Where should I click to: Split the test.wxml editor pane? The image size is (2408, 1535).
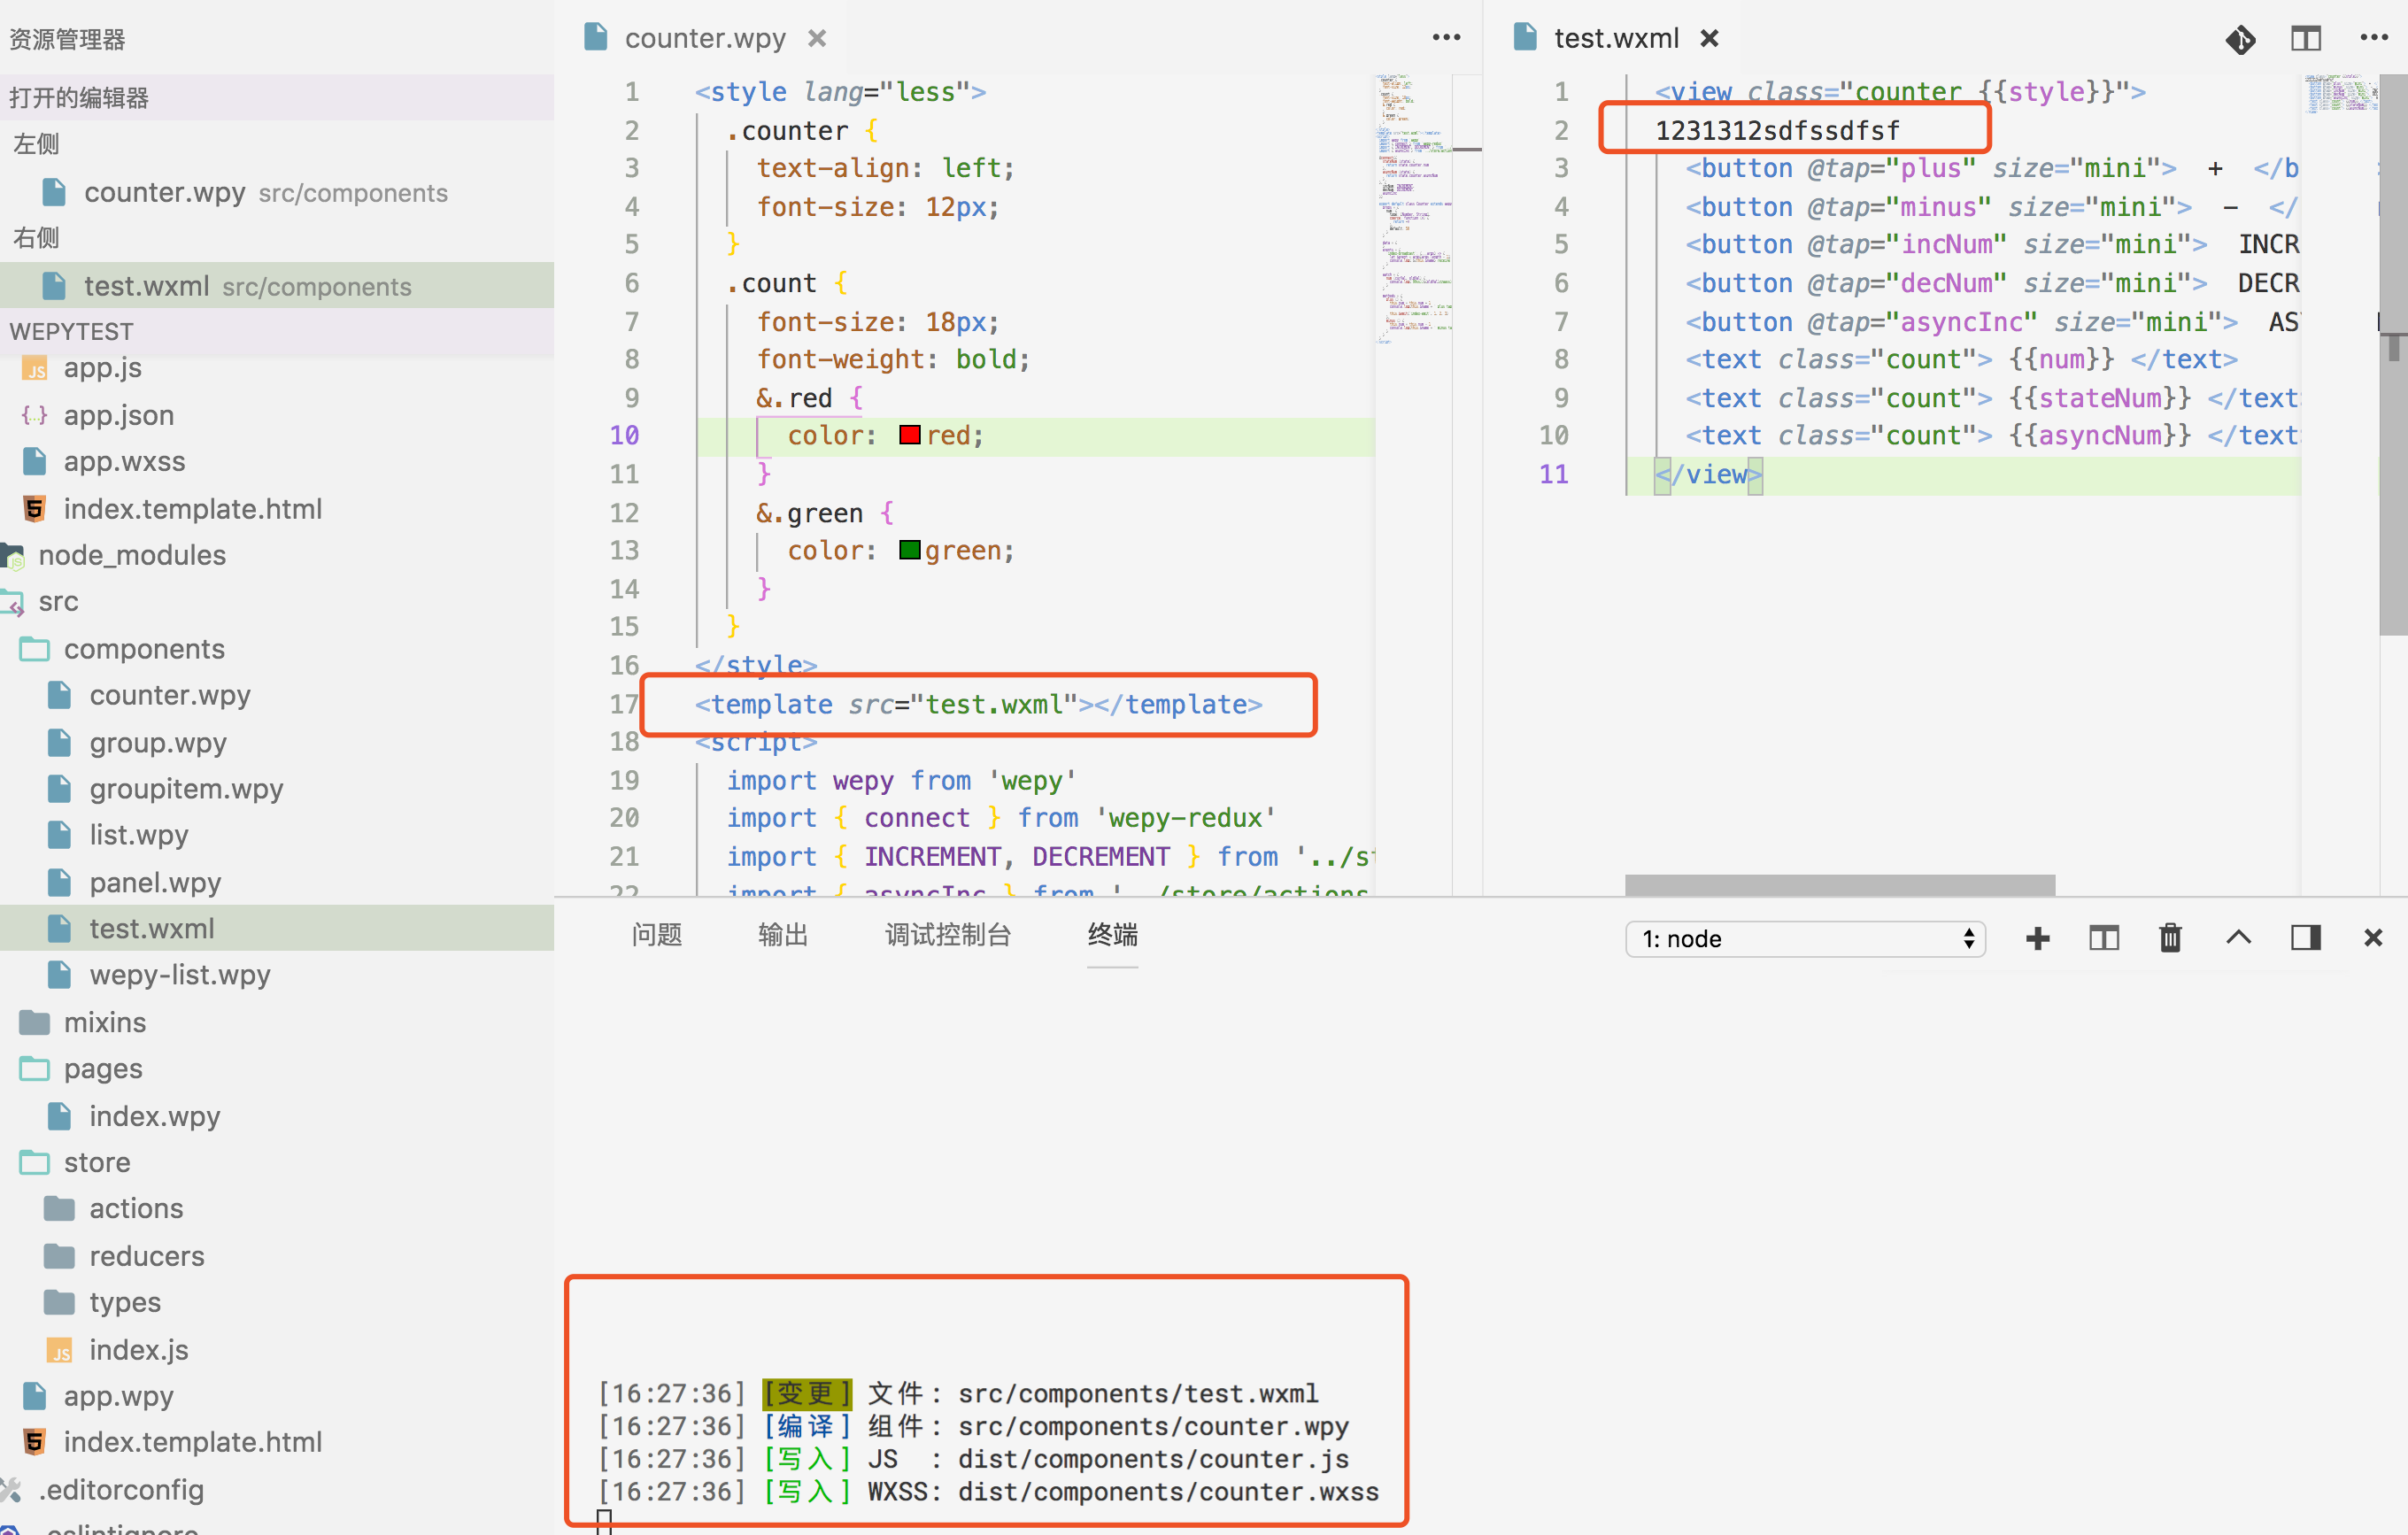(x=2305, y=38)
